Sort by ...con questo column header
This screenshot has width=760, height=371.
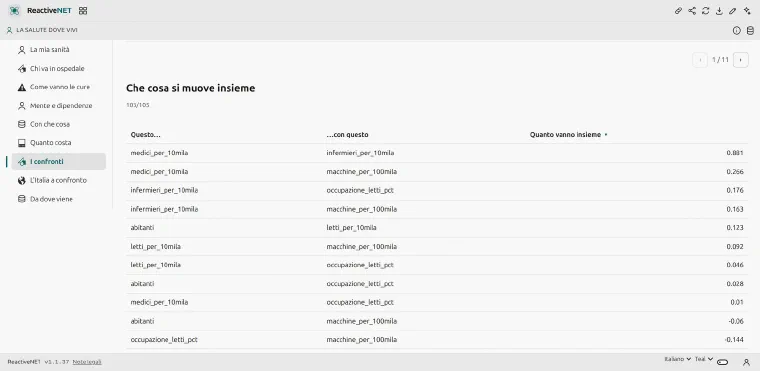[348, 135]
